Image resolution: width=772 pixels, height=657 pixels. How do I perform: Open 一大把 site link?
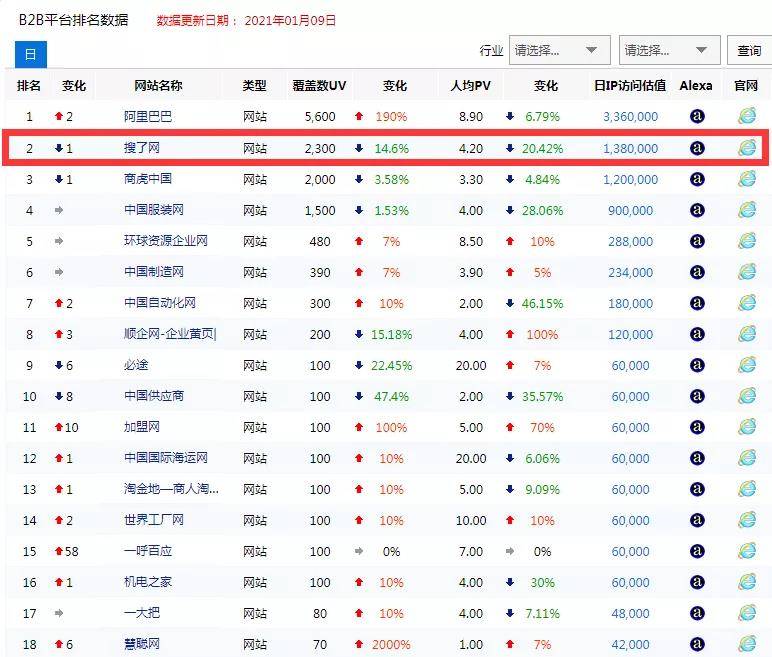tap(142, 613)
